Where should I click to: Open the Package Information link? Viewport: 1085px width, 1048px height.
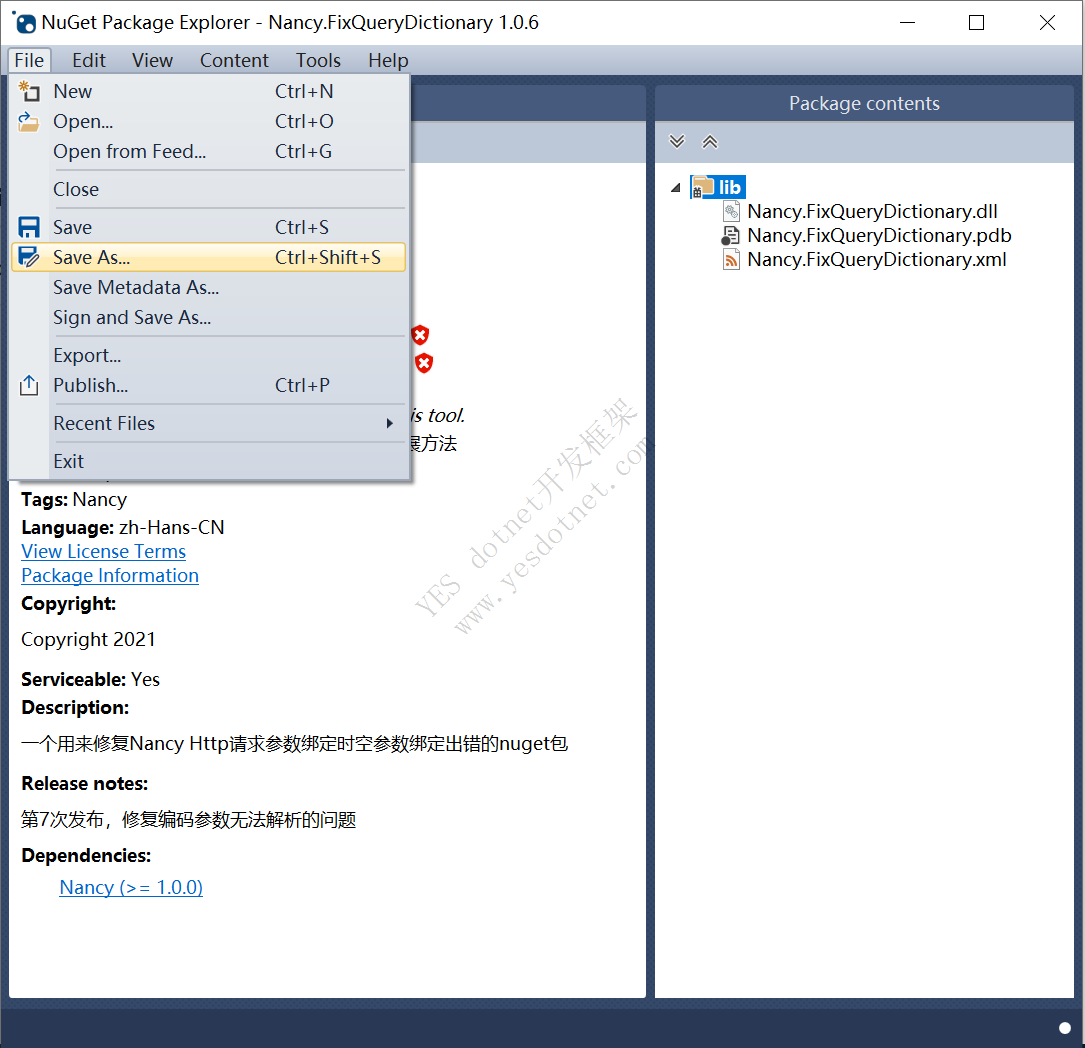click(110, 576)
